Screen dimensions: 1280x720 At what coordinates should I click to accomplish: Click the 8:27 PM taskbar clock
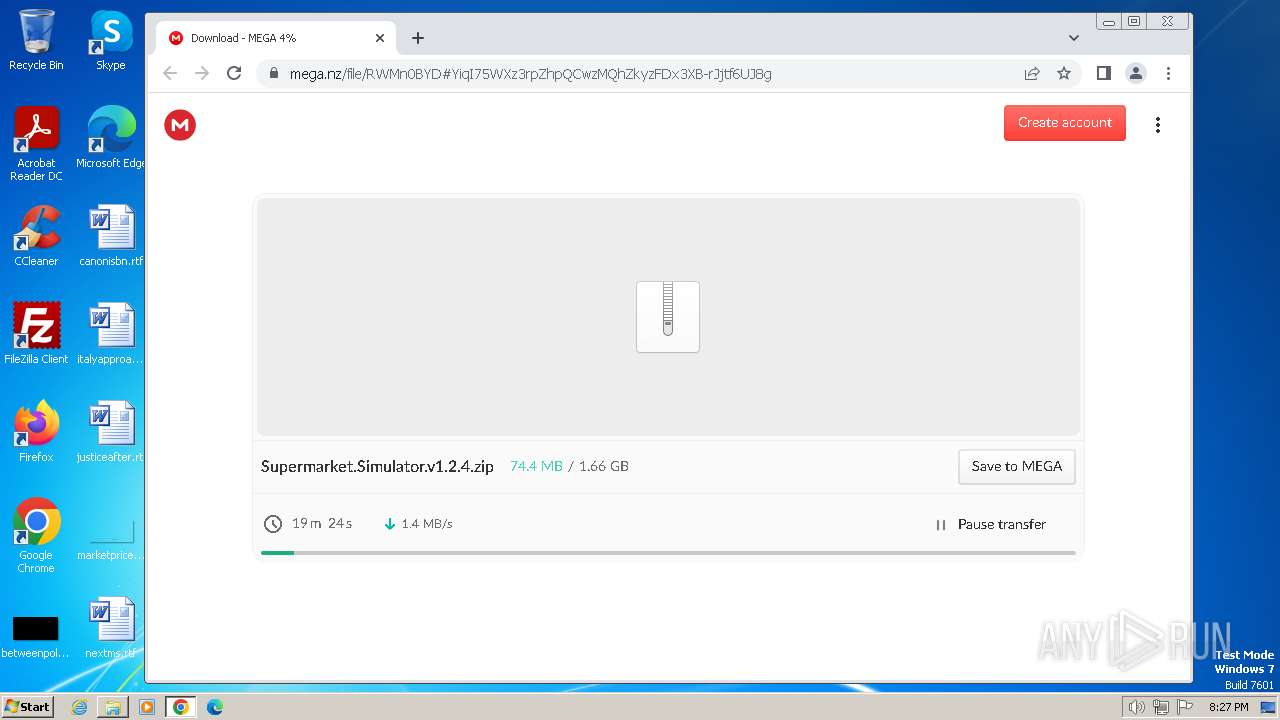click(1228, 707)
